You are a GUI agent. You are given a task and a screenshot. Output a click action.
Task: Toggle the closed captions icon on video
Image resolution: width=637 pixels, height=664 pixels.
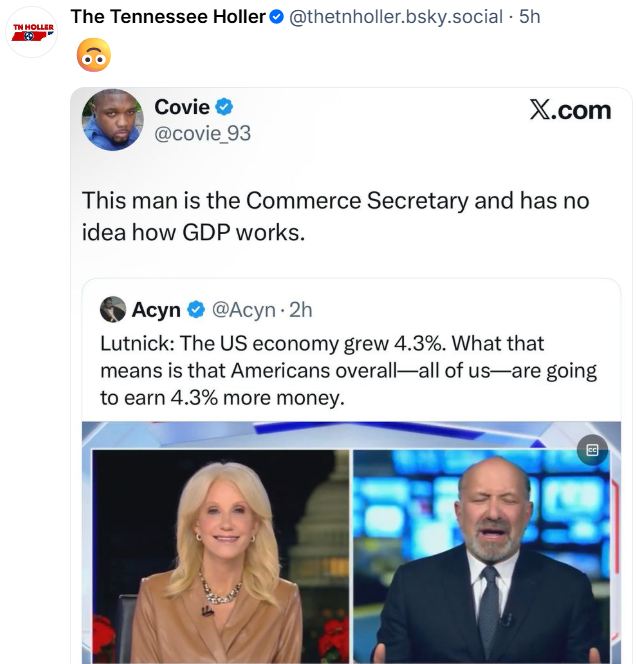pyautogui.click(x=592, y=450)
